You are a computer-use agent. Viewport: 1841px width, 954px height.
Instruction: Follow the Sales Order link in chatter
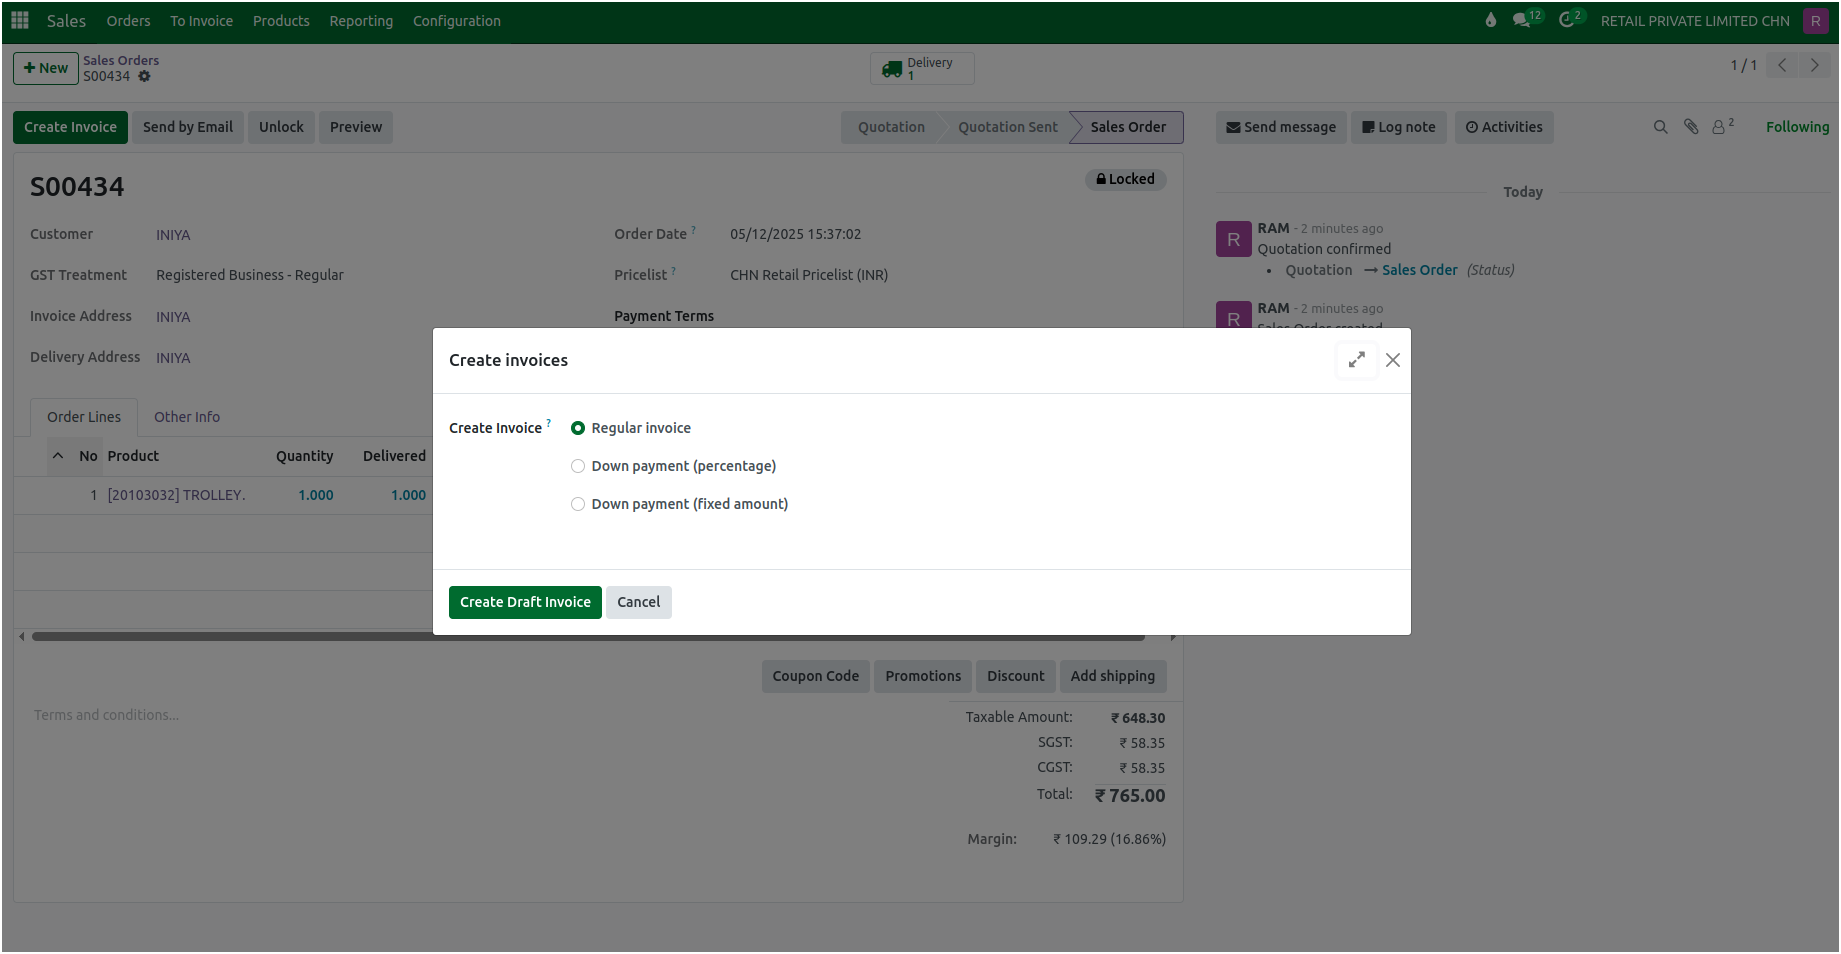pyautogui.click(x=1420, y=269)
